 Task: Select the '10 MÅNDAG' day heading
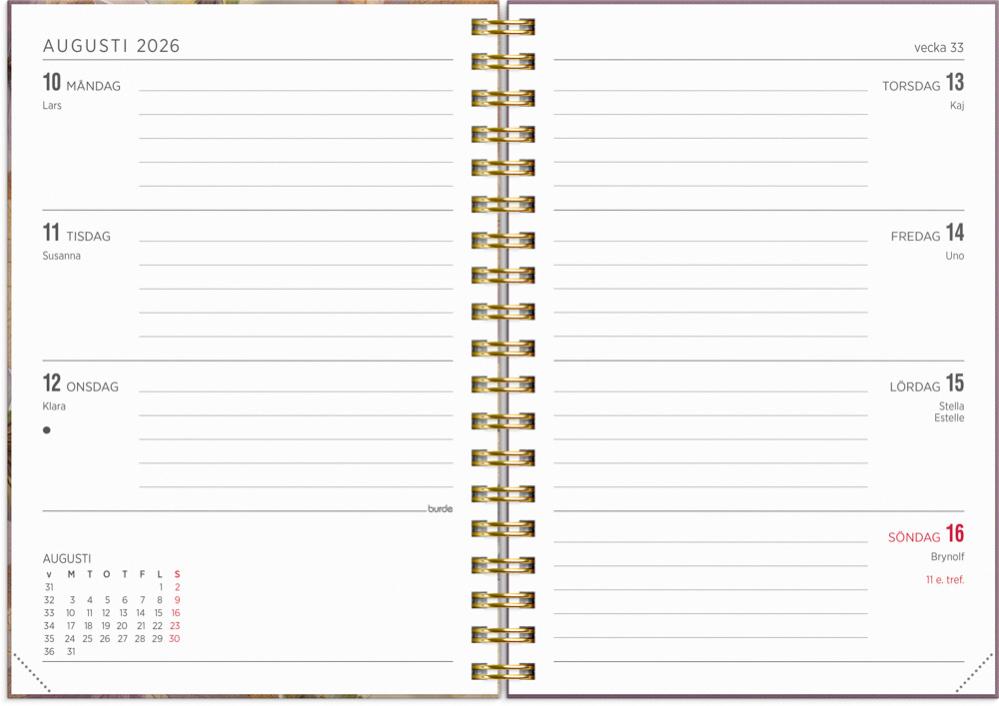pos(82,82)
